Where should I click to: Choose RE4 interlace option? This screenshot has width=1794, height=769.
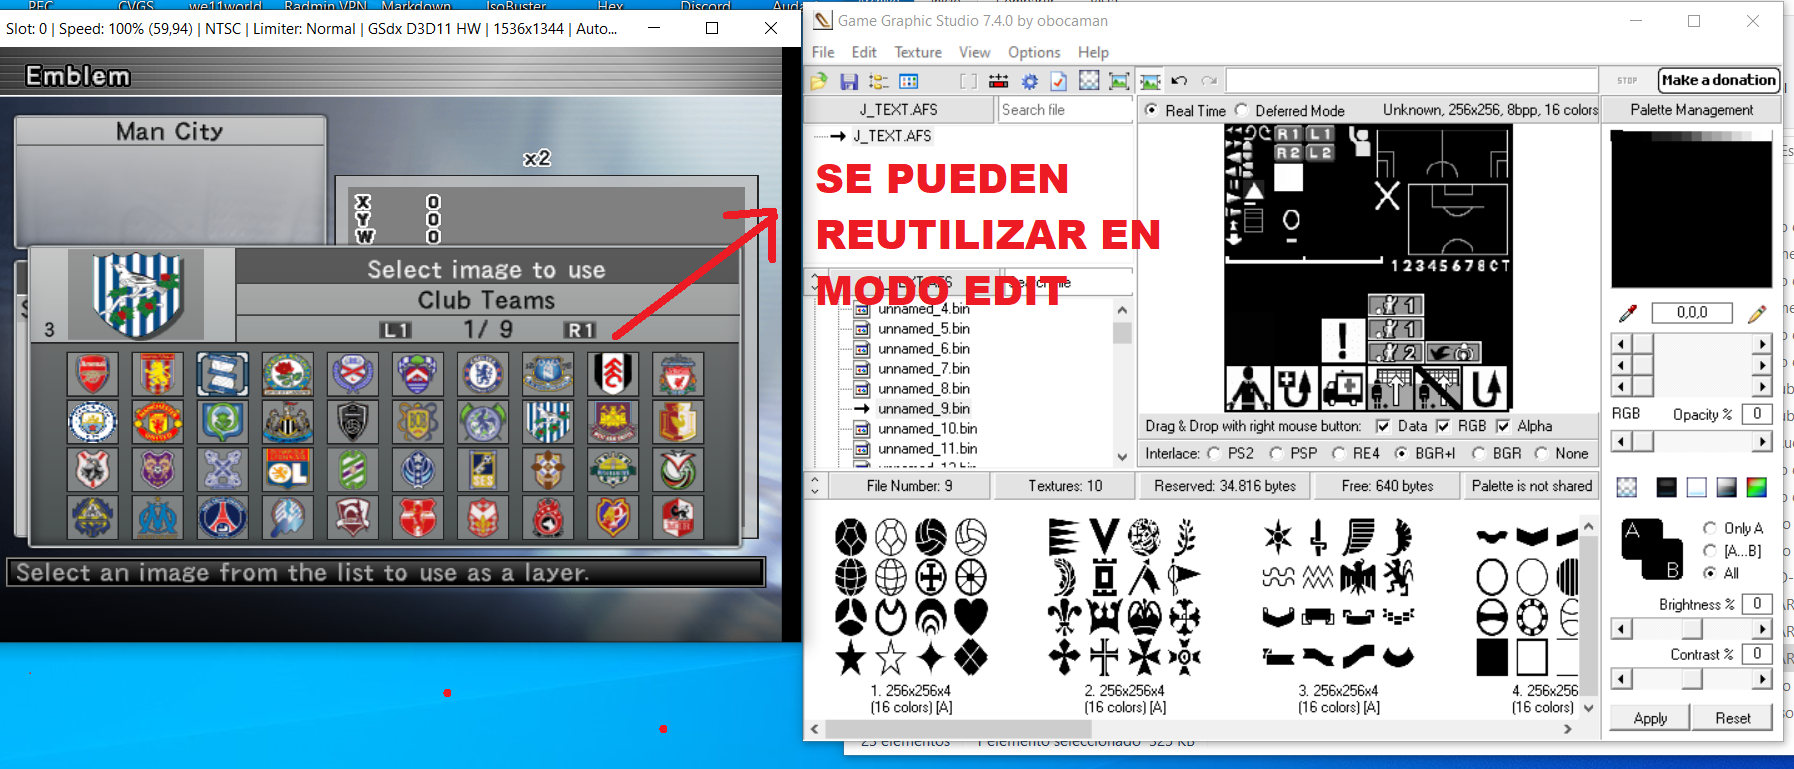1339,453
